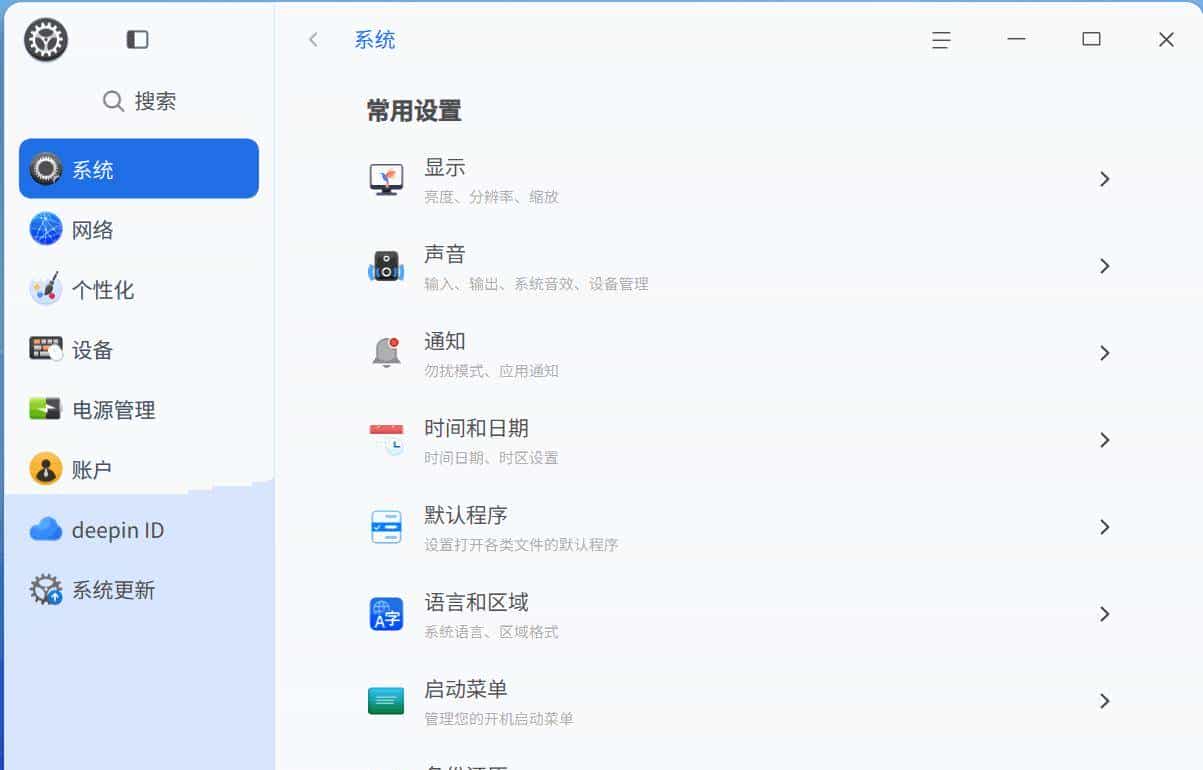Select the 个性化 personalization brush icon
This screenshot has width=1203, height=770.
pyautogui.click(x=44, y=289)
